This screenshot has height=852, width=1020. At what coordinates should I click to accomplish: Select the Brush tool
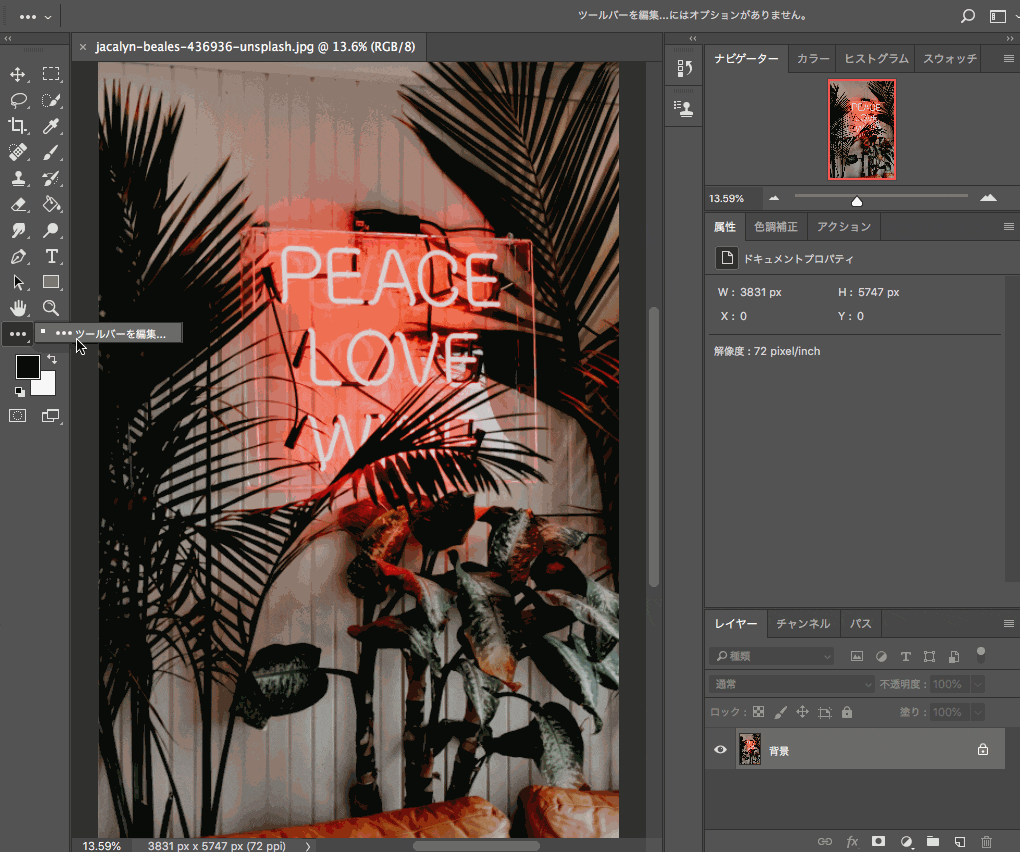tap(51, 152)
